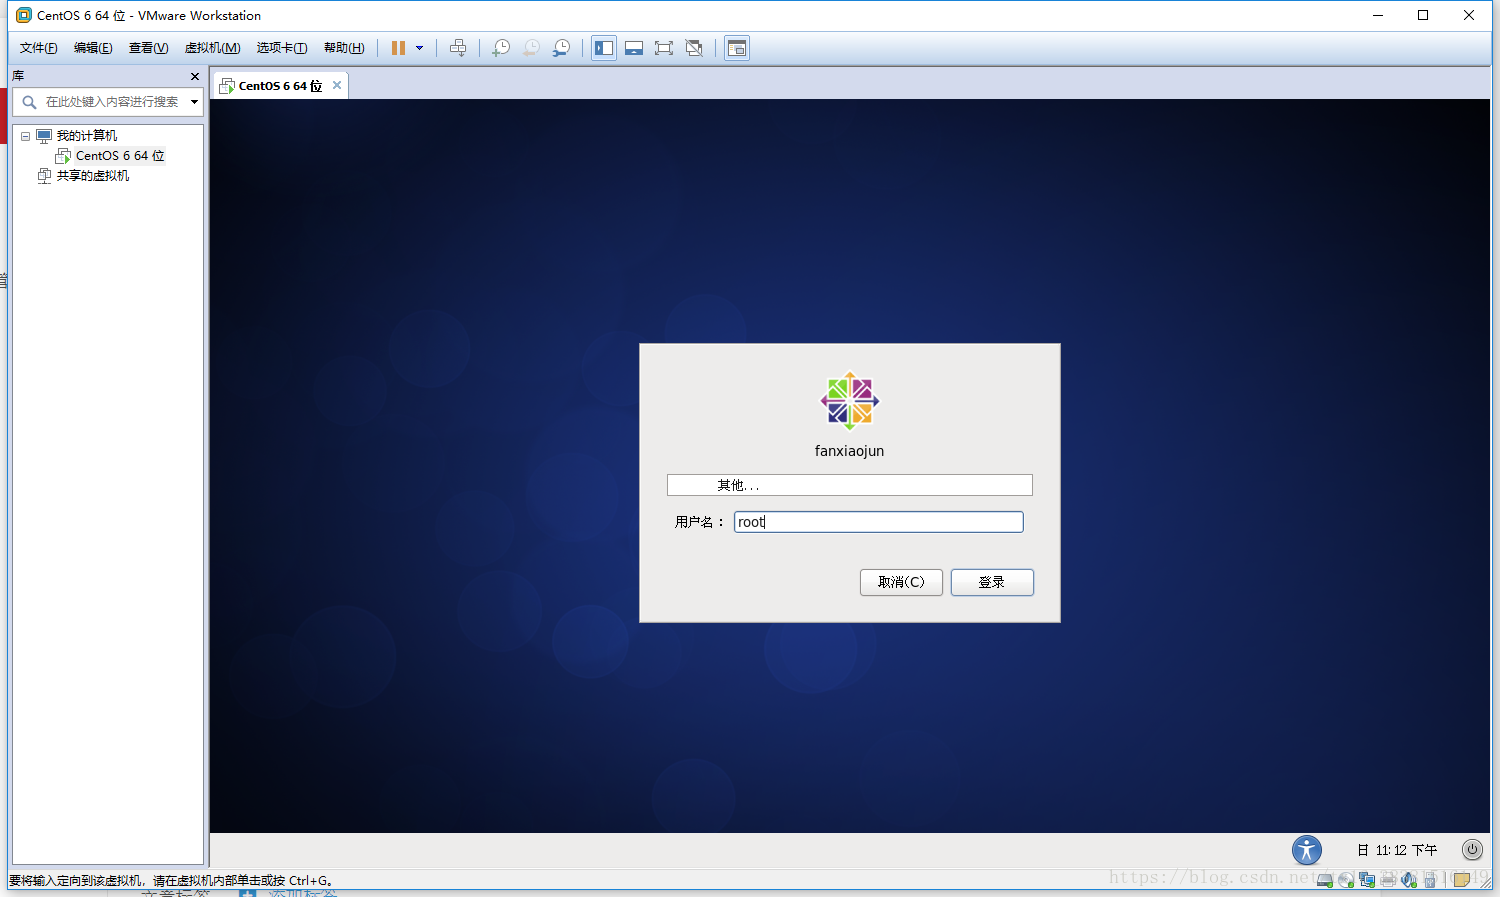Click the hard disk device status icon

pyautogui.click(x=1325, y=880)
